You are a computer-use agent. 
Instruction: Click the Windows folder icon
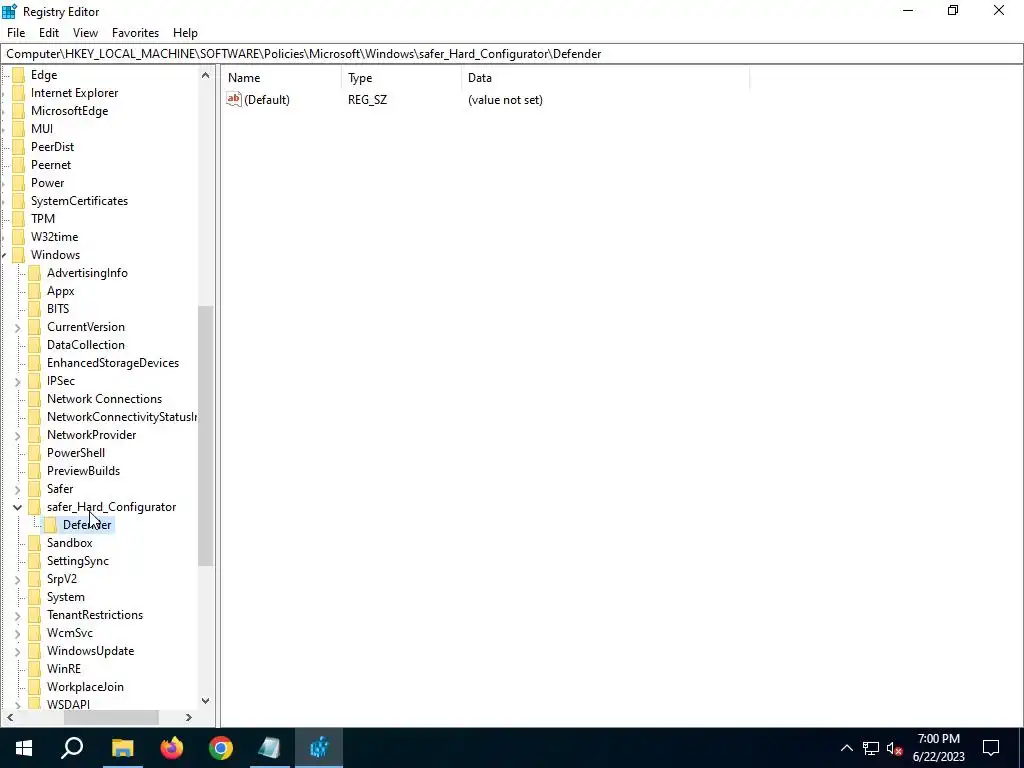[18, 255]
